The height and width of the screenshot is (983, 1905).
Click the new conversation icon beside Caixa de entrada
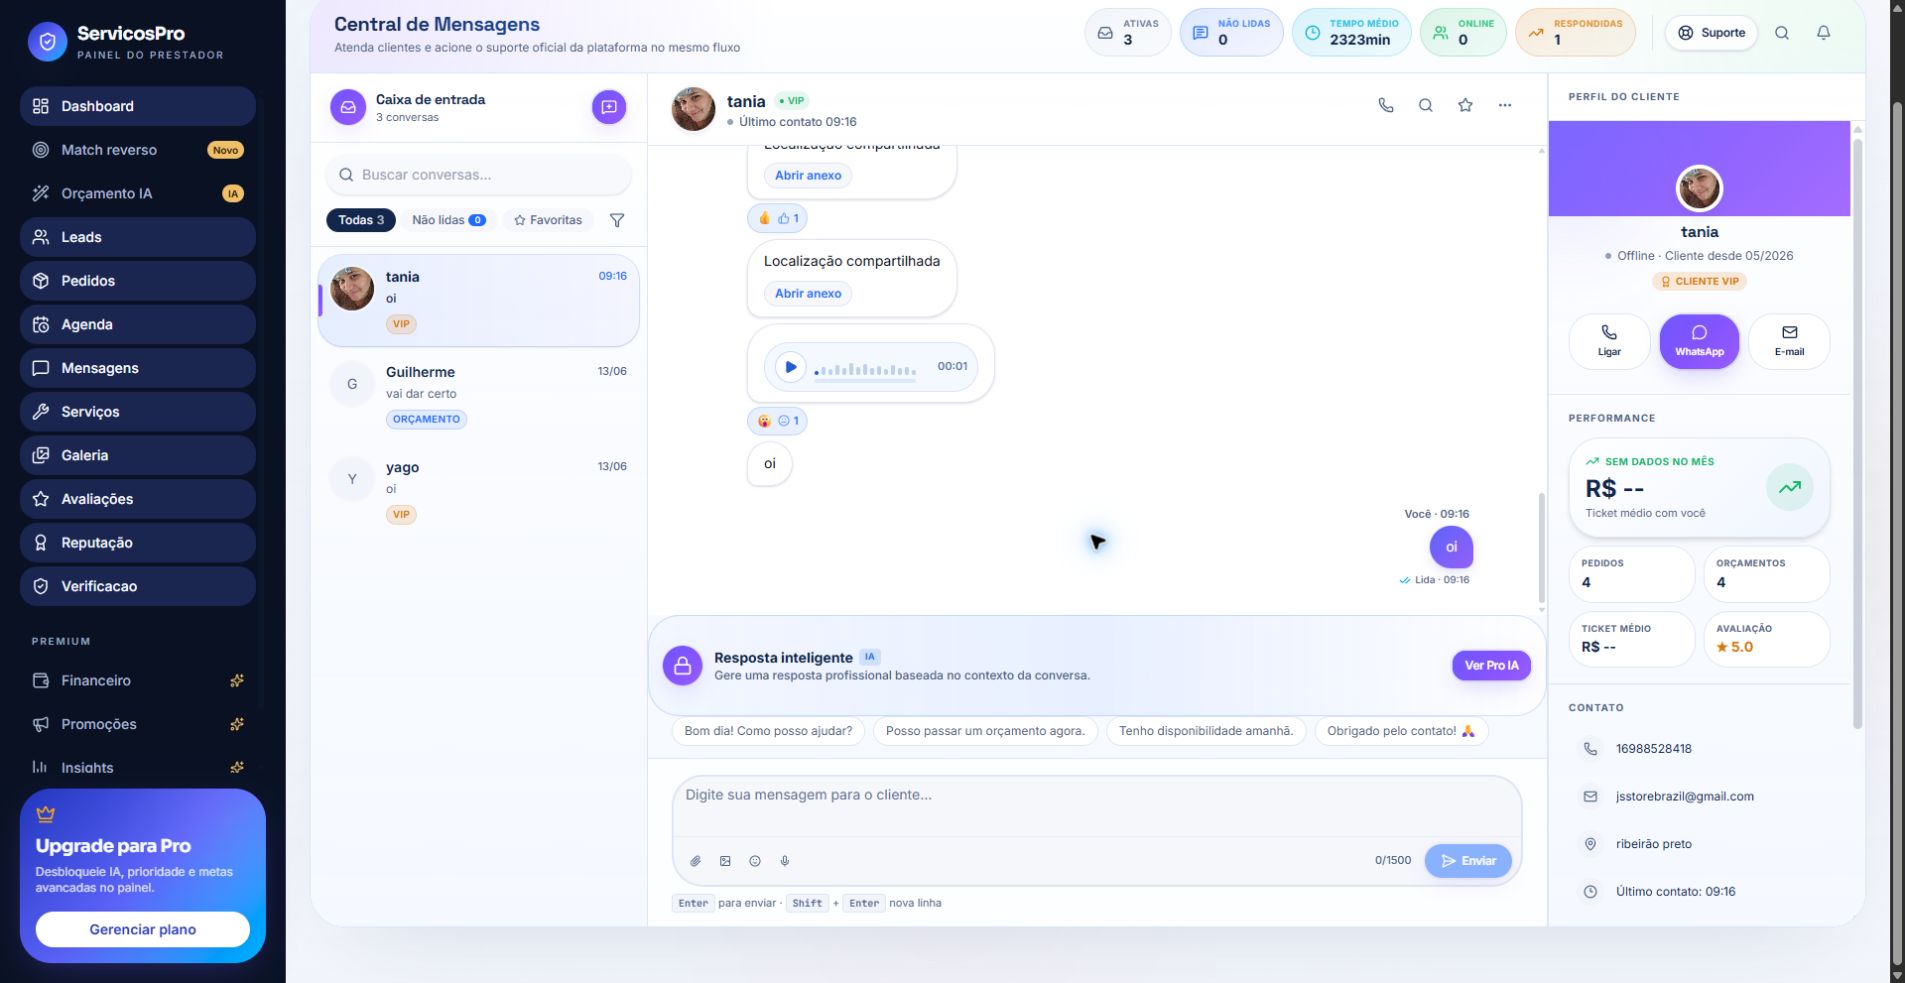609,107
